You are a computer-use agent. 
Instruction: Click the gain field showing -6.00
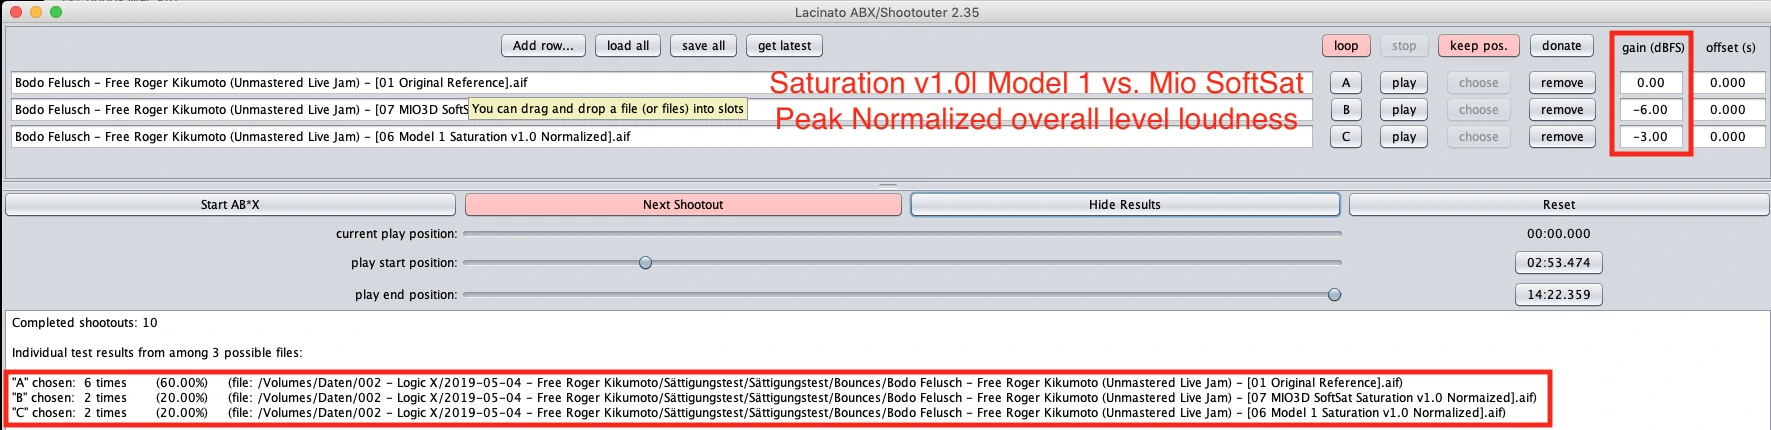1650,110
